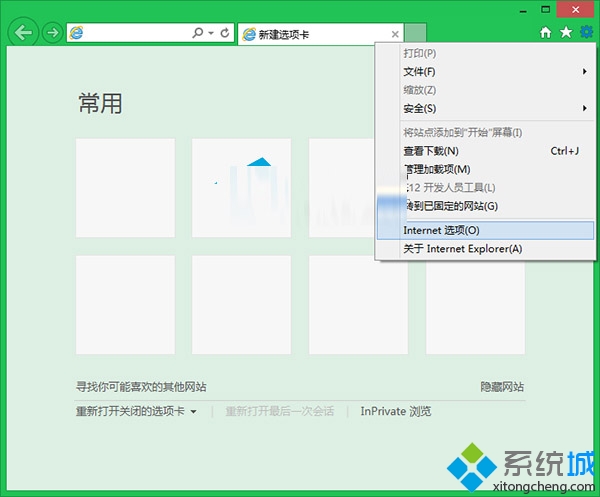Screen dimensions: 600x497
Task: Click the Tools gear icon
Action: pyautogui.click(x=586, y=33)
